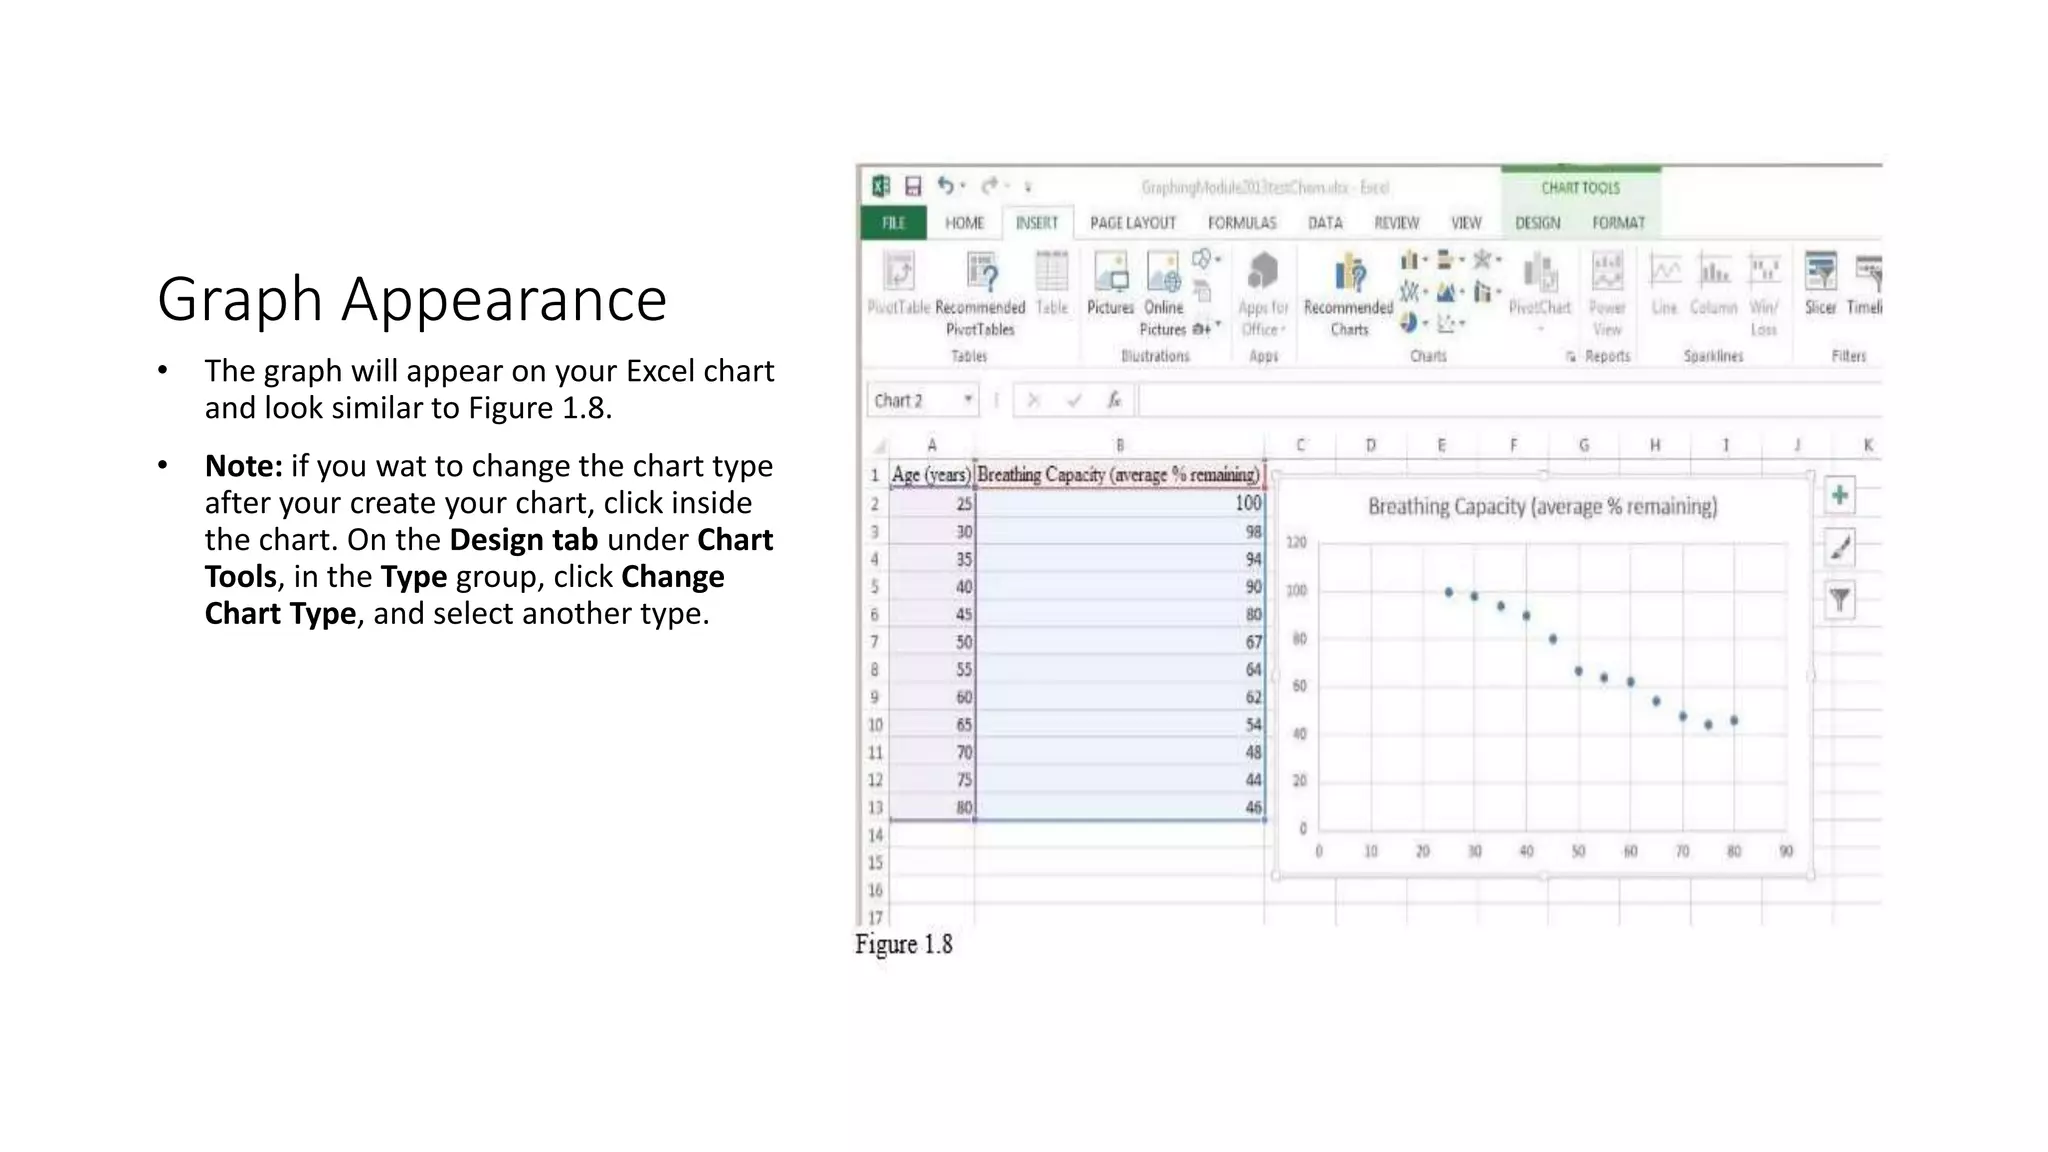Switch to the Design tab

tap(1537, 223)
